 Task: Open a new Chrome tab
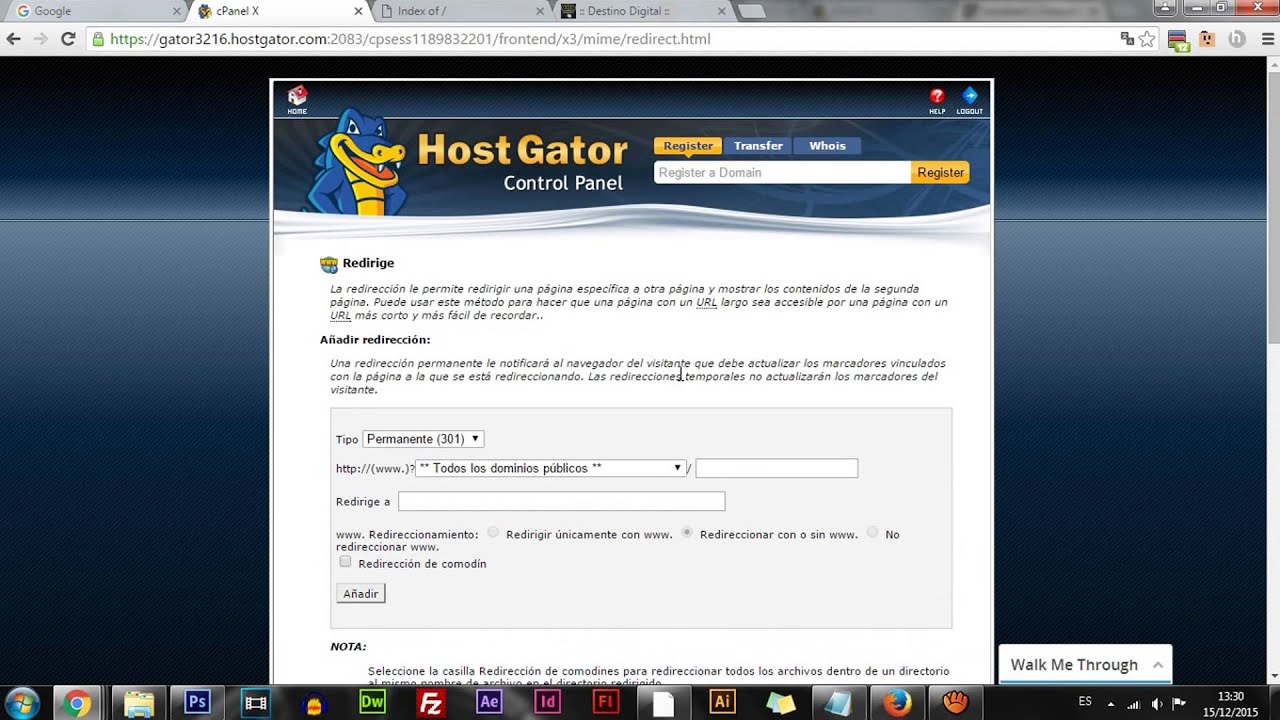pyautogui.click(x=752, y=11)
